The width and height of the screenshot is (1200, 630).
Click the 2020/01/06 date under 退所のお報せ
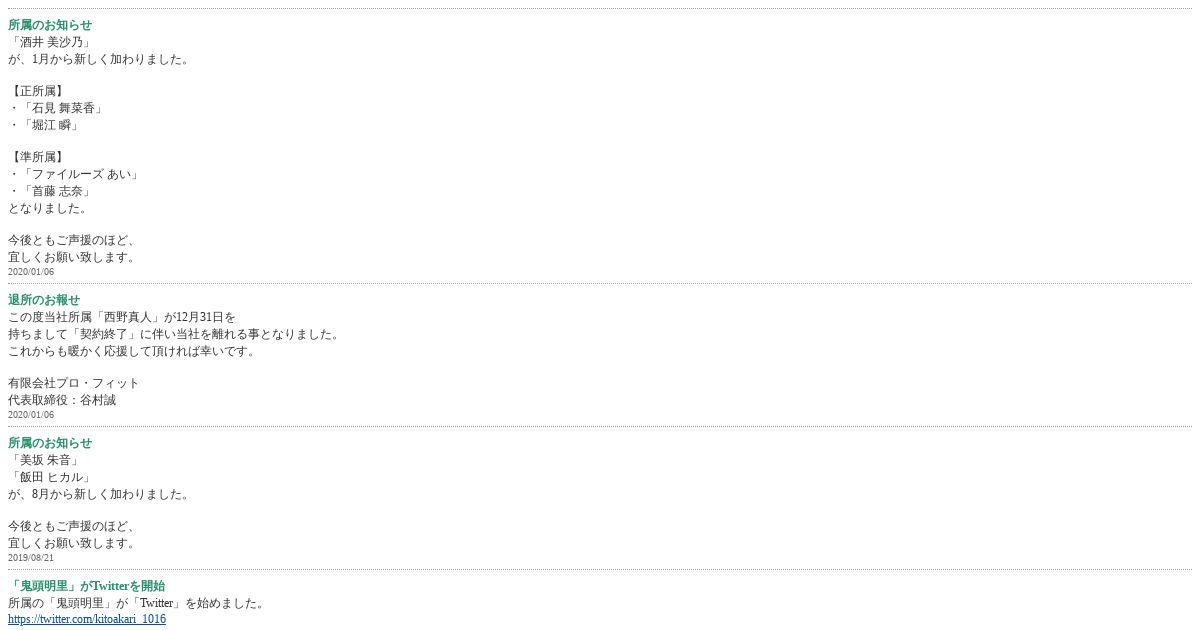tap(31, 414)
